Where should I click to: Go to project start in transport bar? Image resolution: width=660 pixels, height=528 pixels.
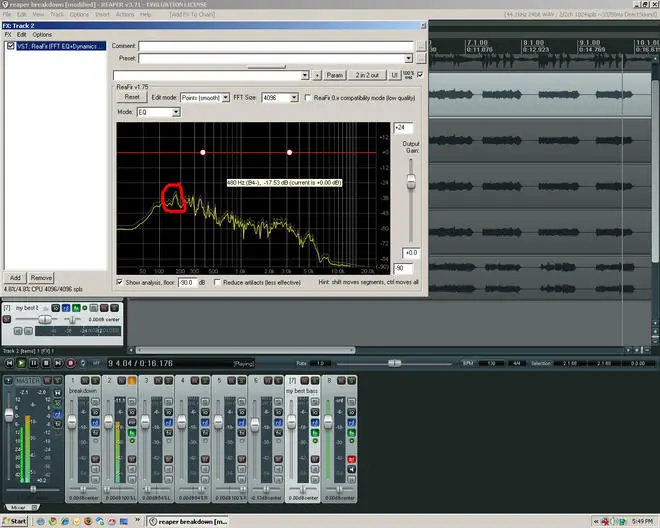click(x=10, y=363)
